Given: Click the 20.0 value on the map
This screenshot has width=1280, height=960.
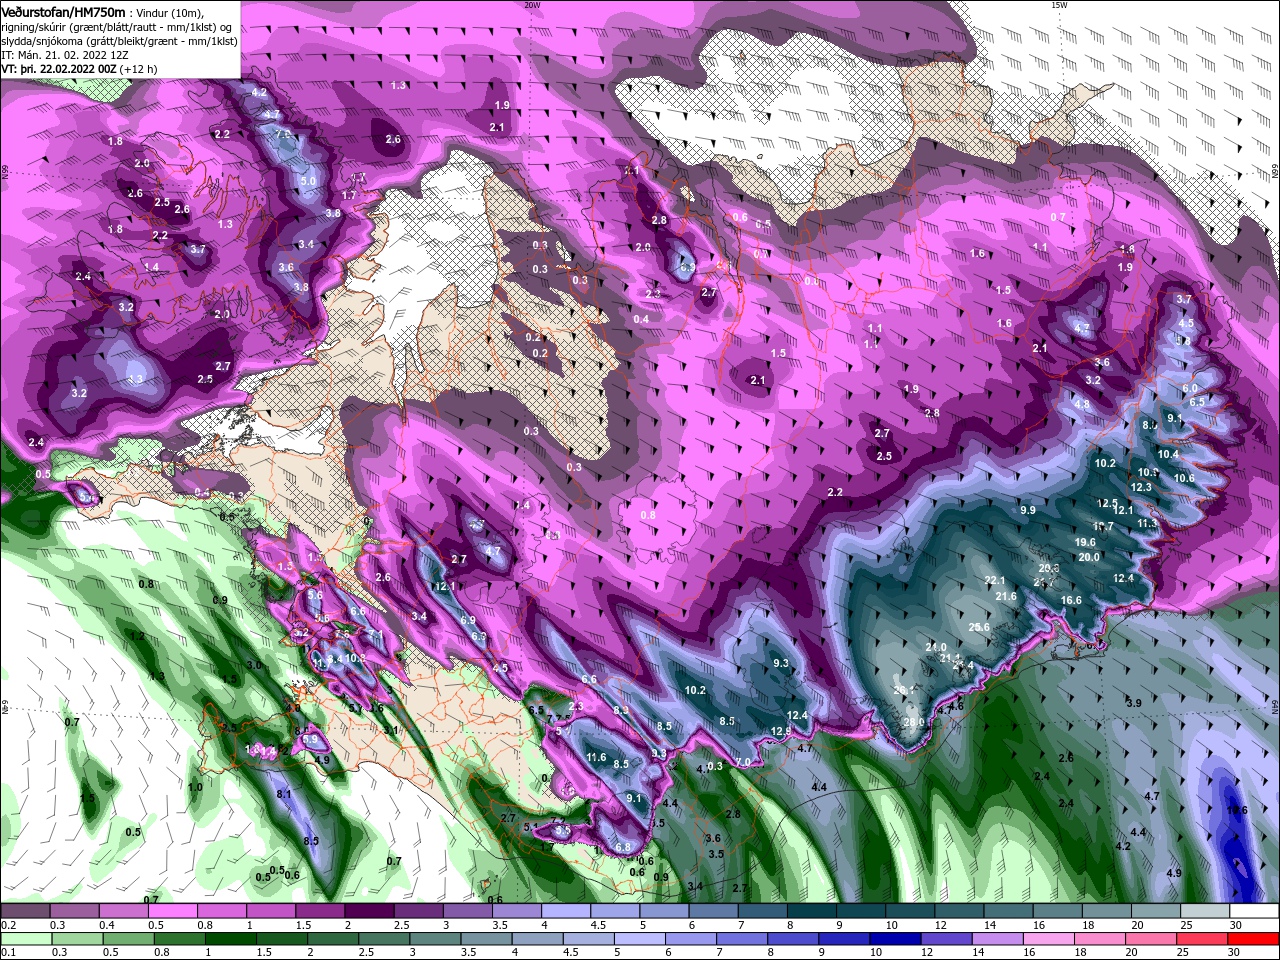Looking at the screenshot, I should [x=1089, y=557].
